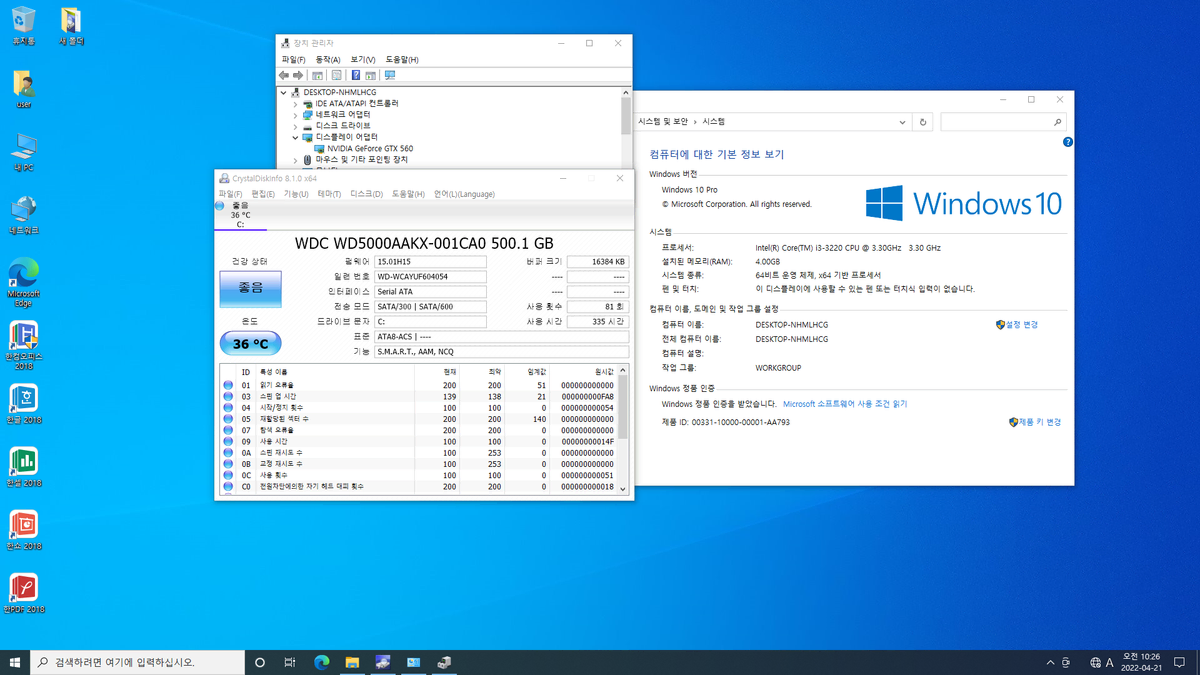Click the firmware value 15.01H15

(430, 261)
